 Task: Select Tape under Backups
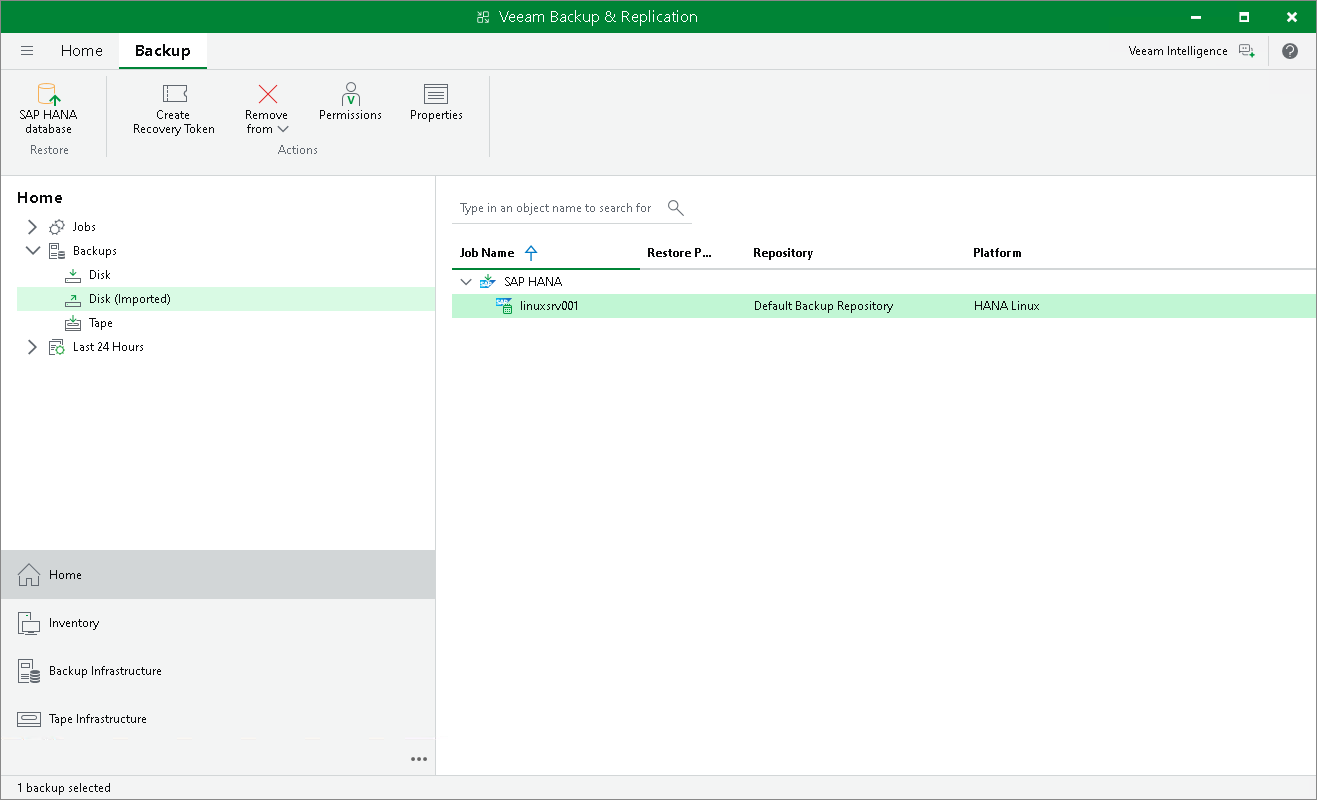[x=101, y=323]
